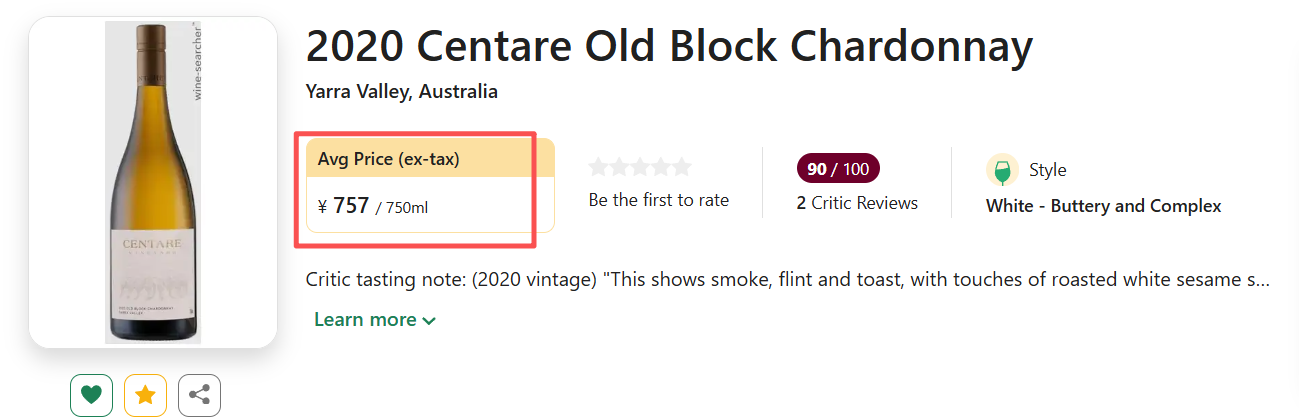The height and width of the screenshot is (420, 1299).
Task: Open White - Buttery and Complex style
Action: 1103,206
